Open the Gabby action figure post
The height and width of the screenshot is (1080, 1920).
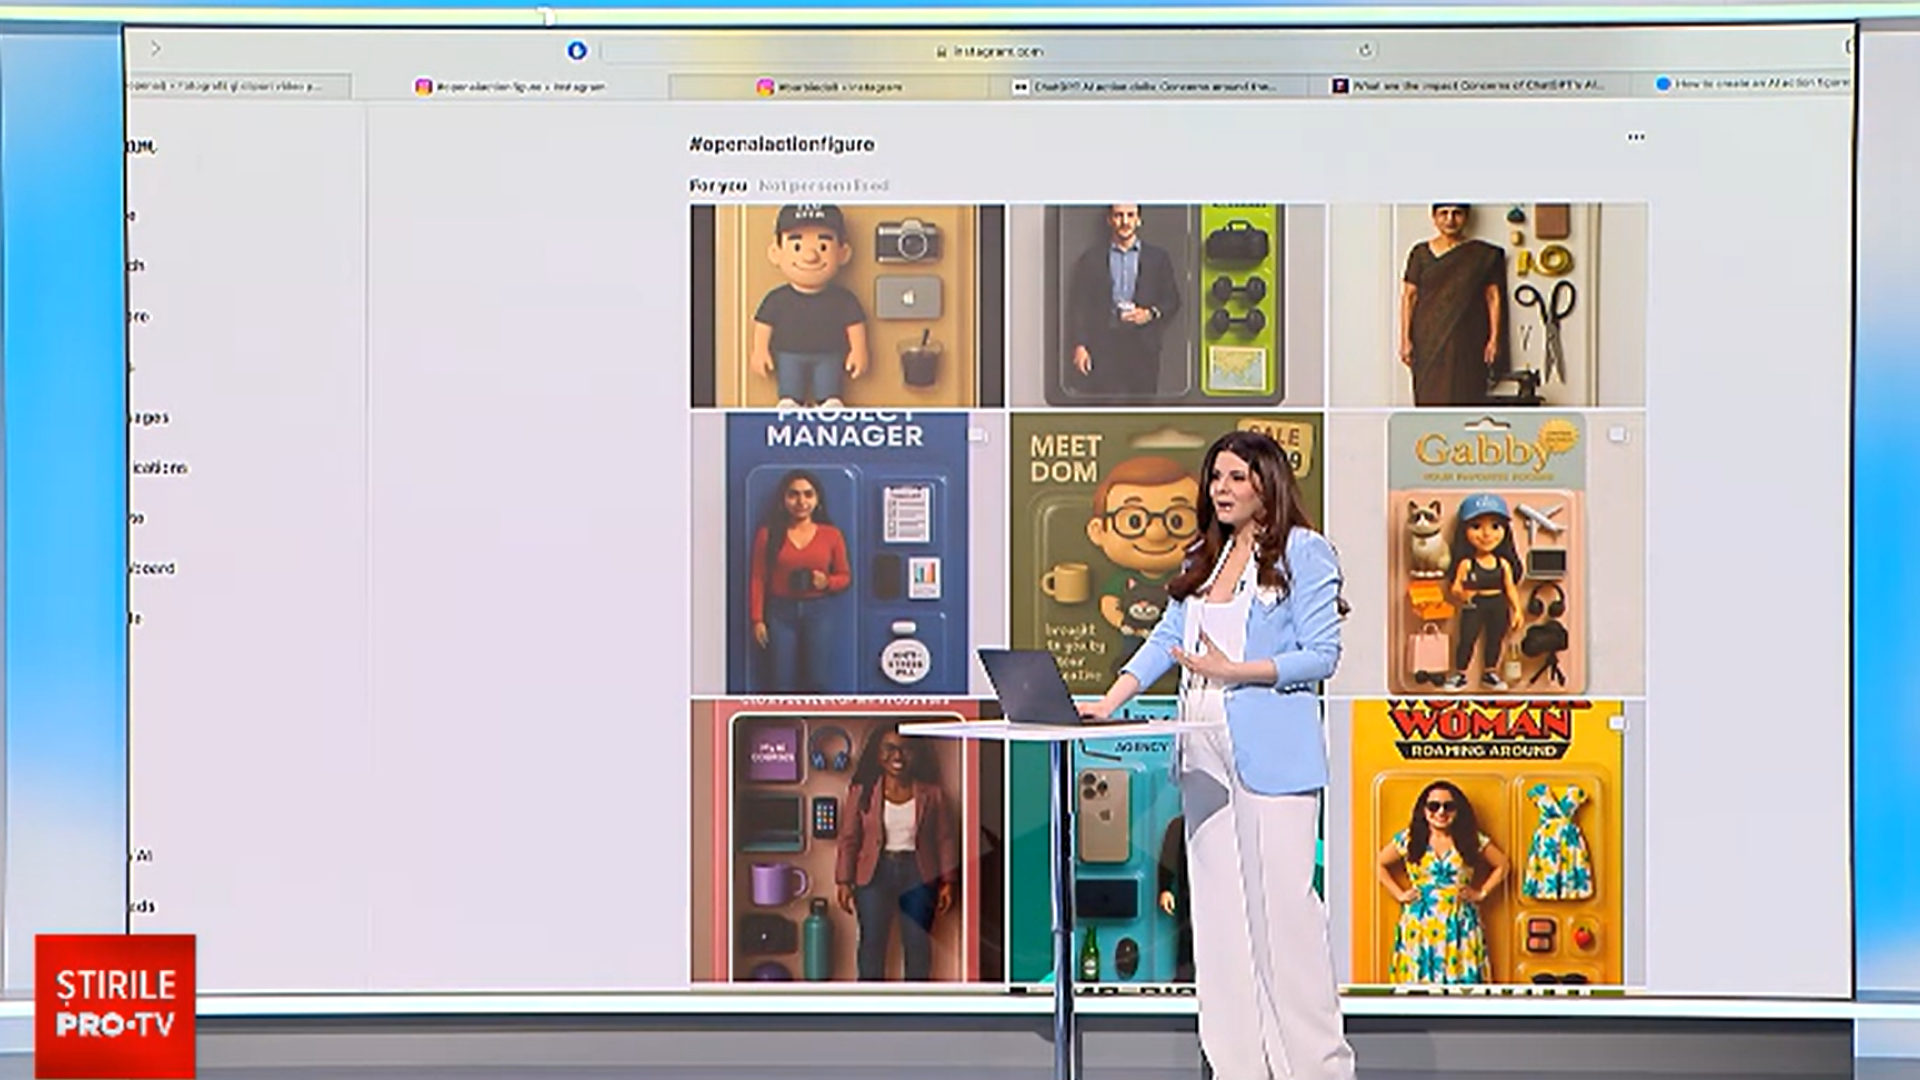[x=1487, y=553]
